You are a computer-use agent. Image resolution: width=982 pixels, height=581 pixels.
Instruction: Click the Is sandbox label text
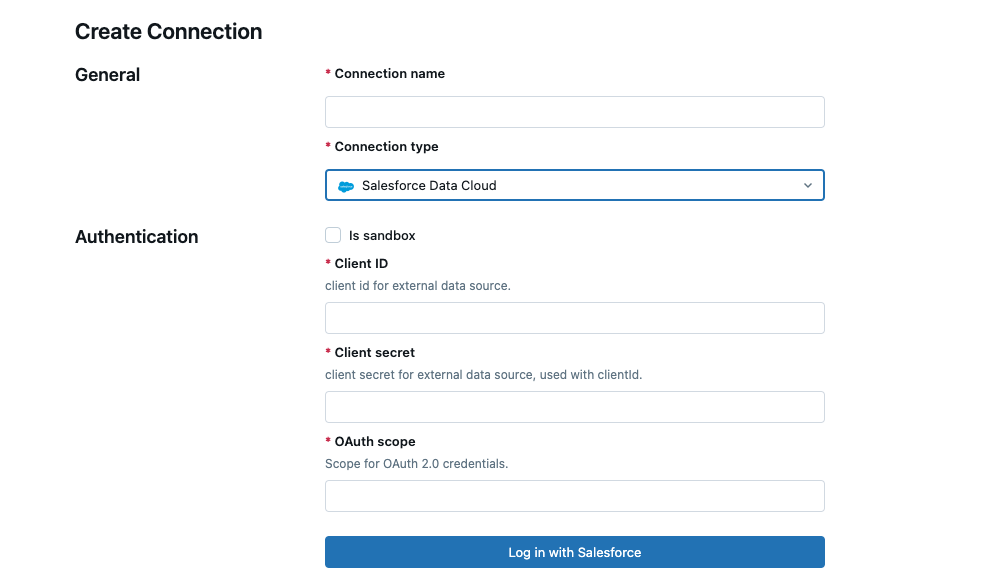coord(382,236)
